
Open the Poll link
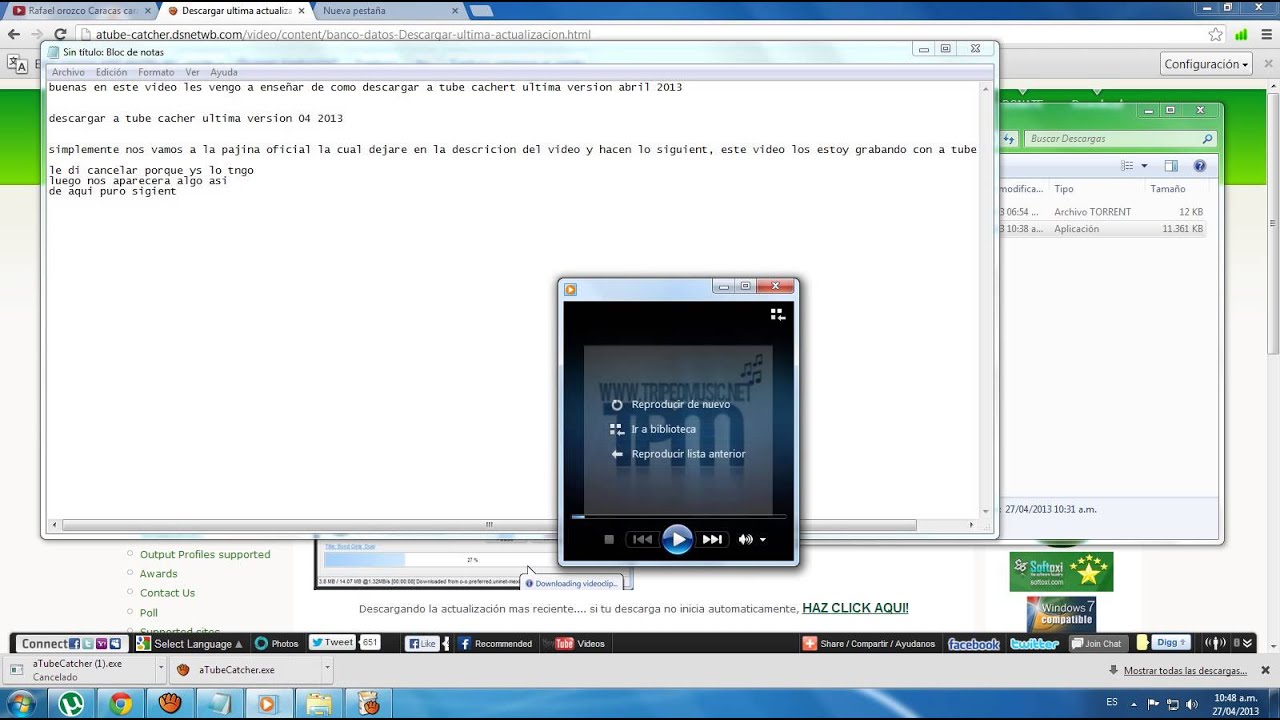click(x=149, y=612)
